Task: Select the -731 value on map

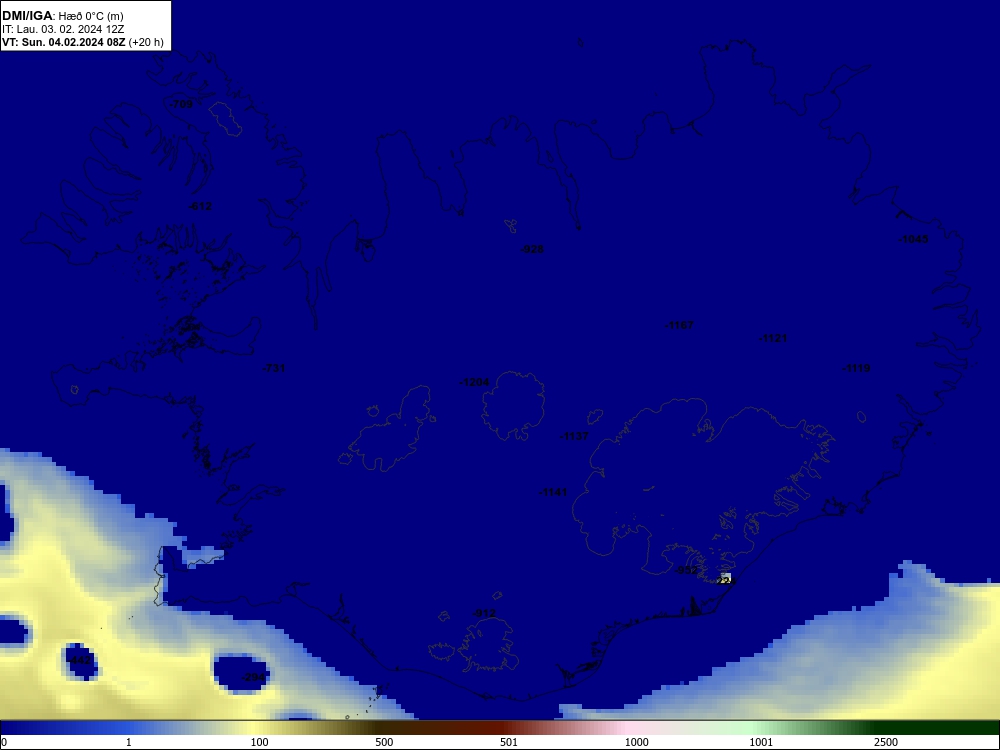Action: coord(274,368)
